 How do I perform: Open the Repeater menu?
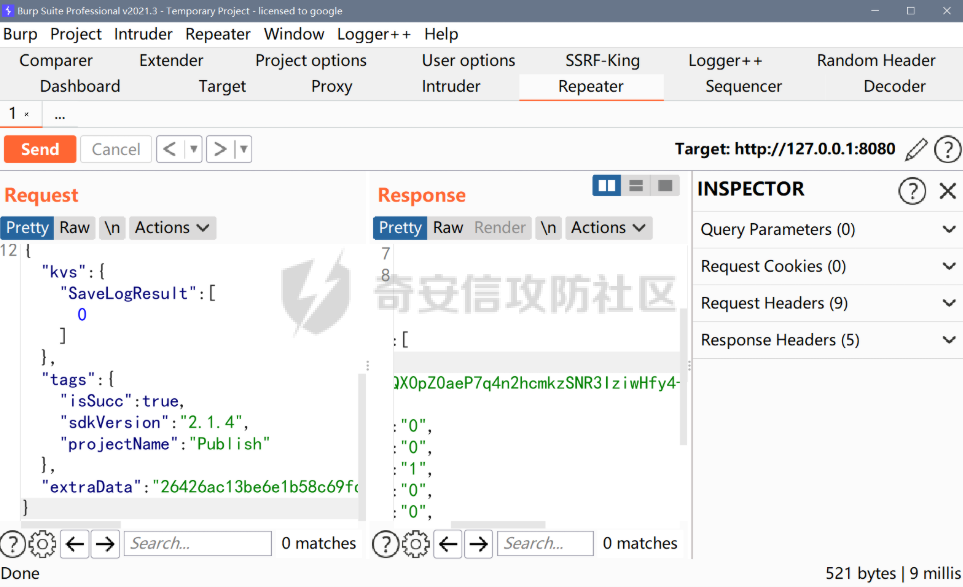(x=218, y=34)
